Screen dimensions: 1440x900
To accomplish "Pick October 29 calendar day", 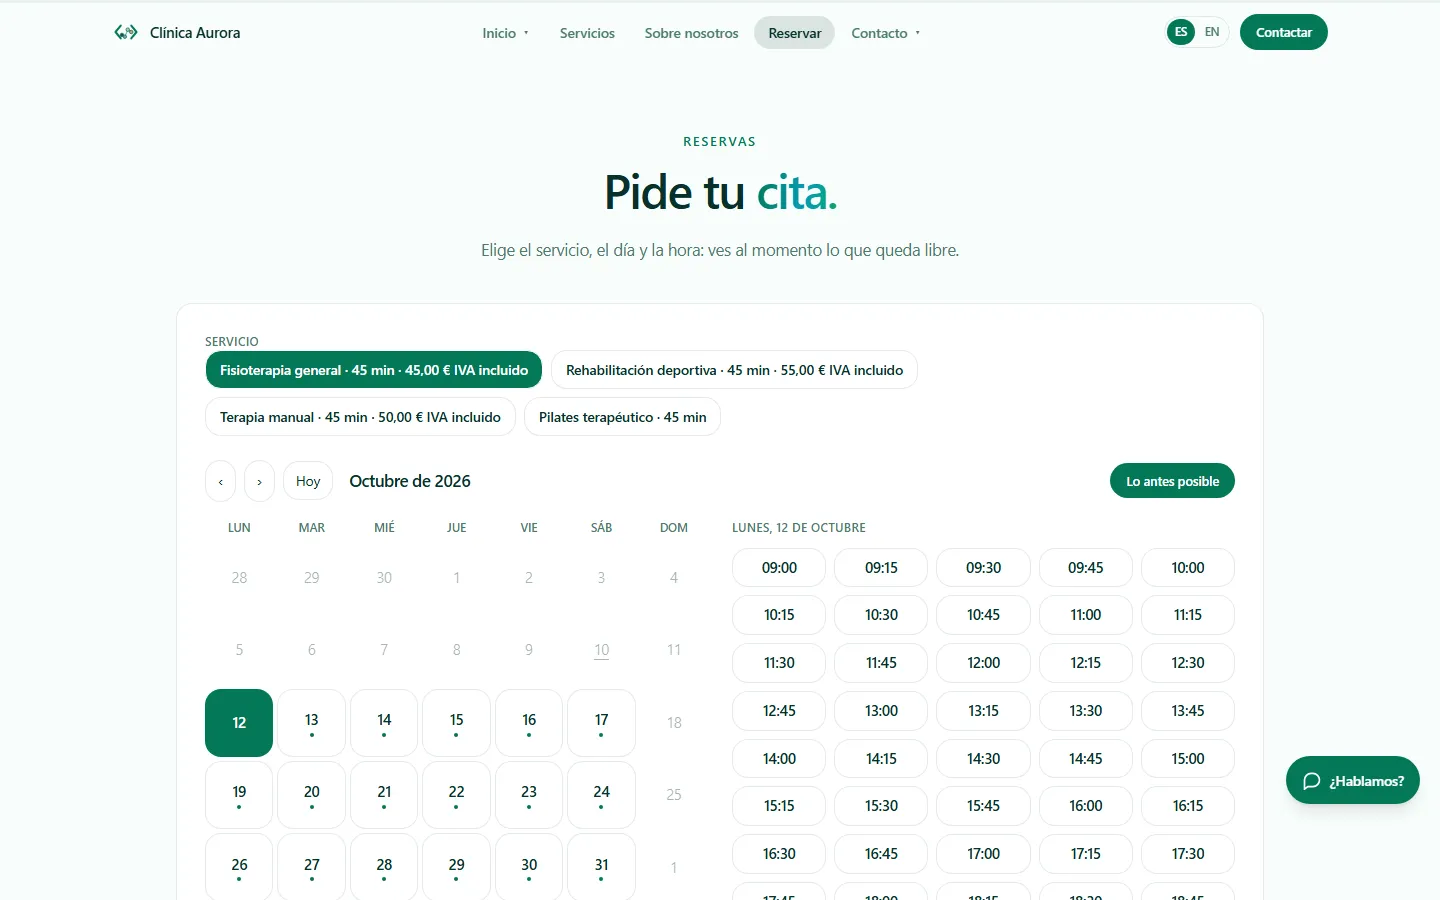I will tap(456, 867).
